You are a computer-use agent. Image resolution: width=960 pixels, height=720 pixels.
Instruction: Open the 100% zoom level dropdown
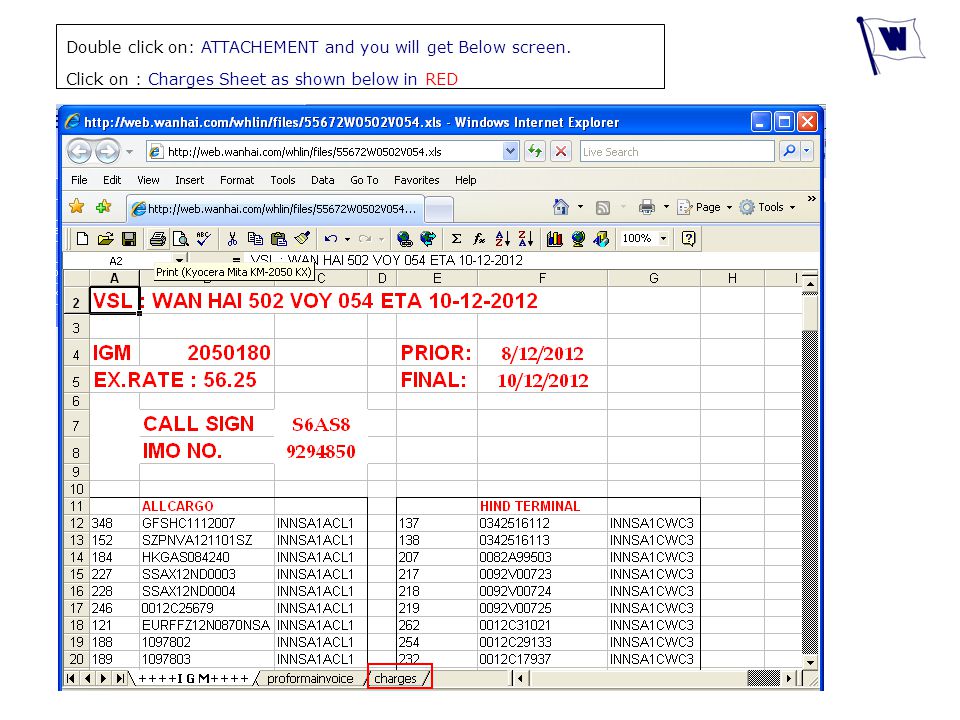pos(663,239)
